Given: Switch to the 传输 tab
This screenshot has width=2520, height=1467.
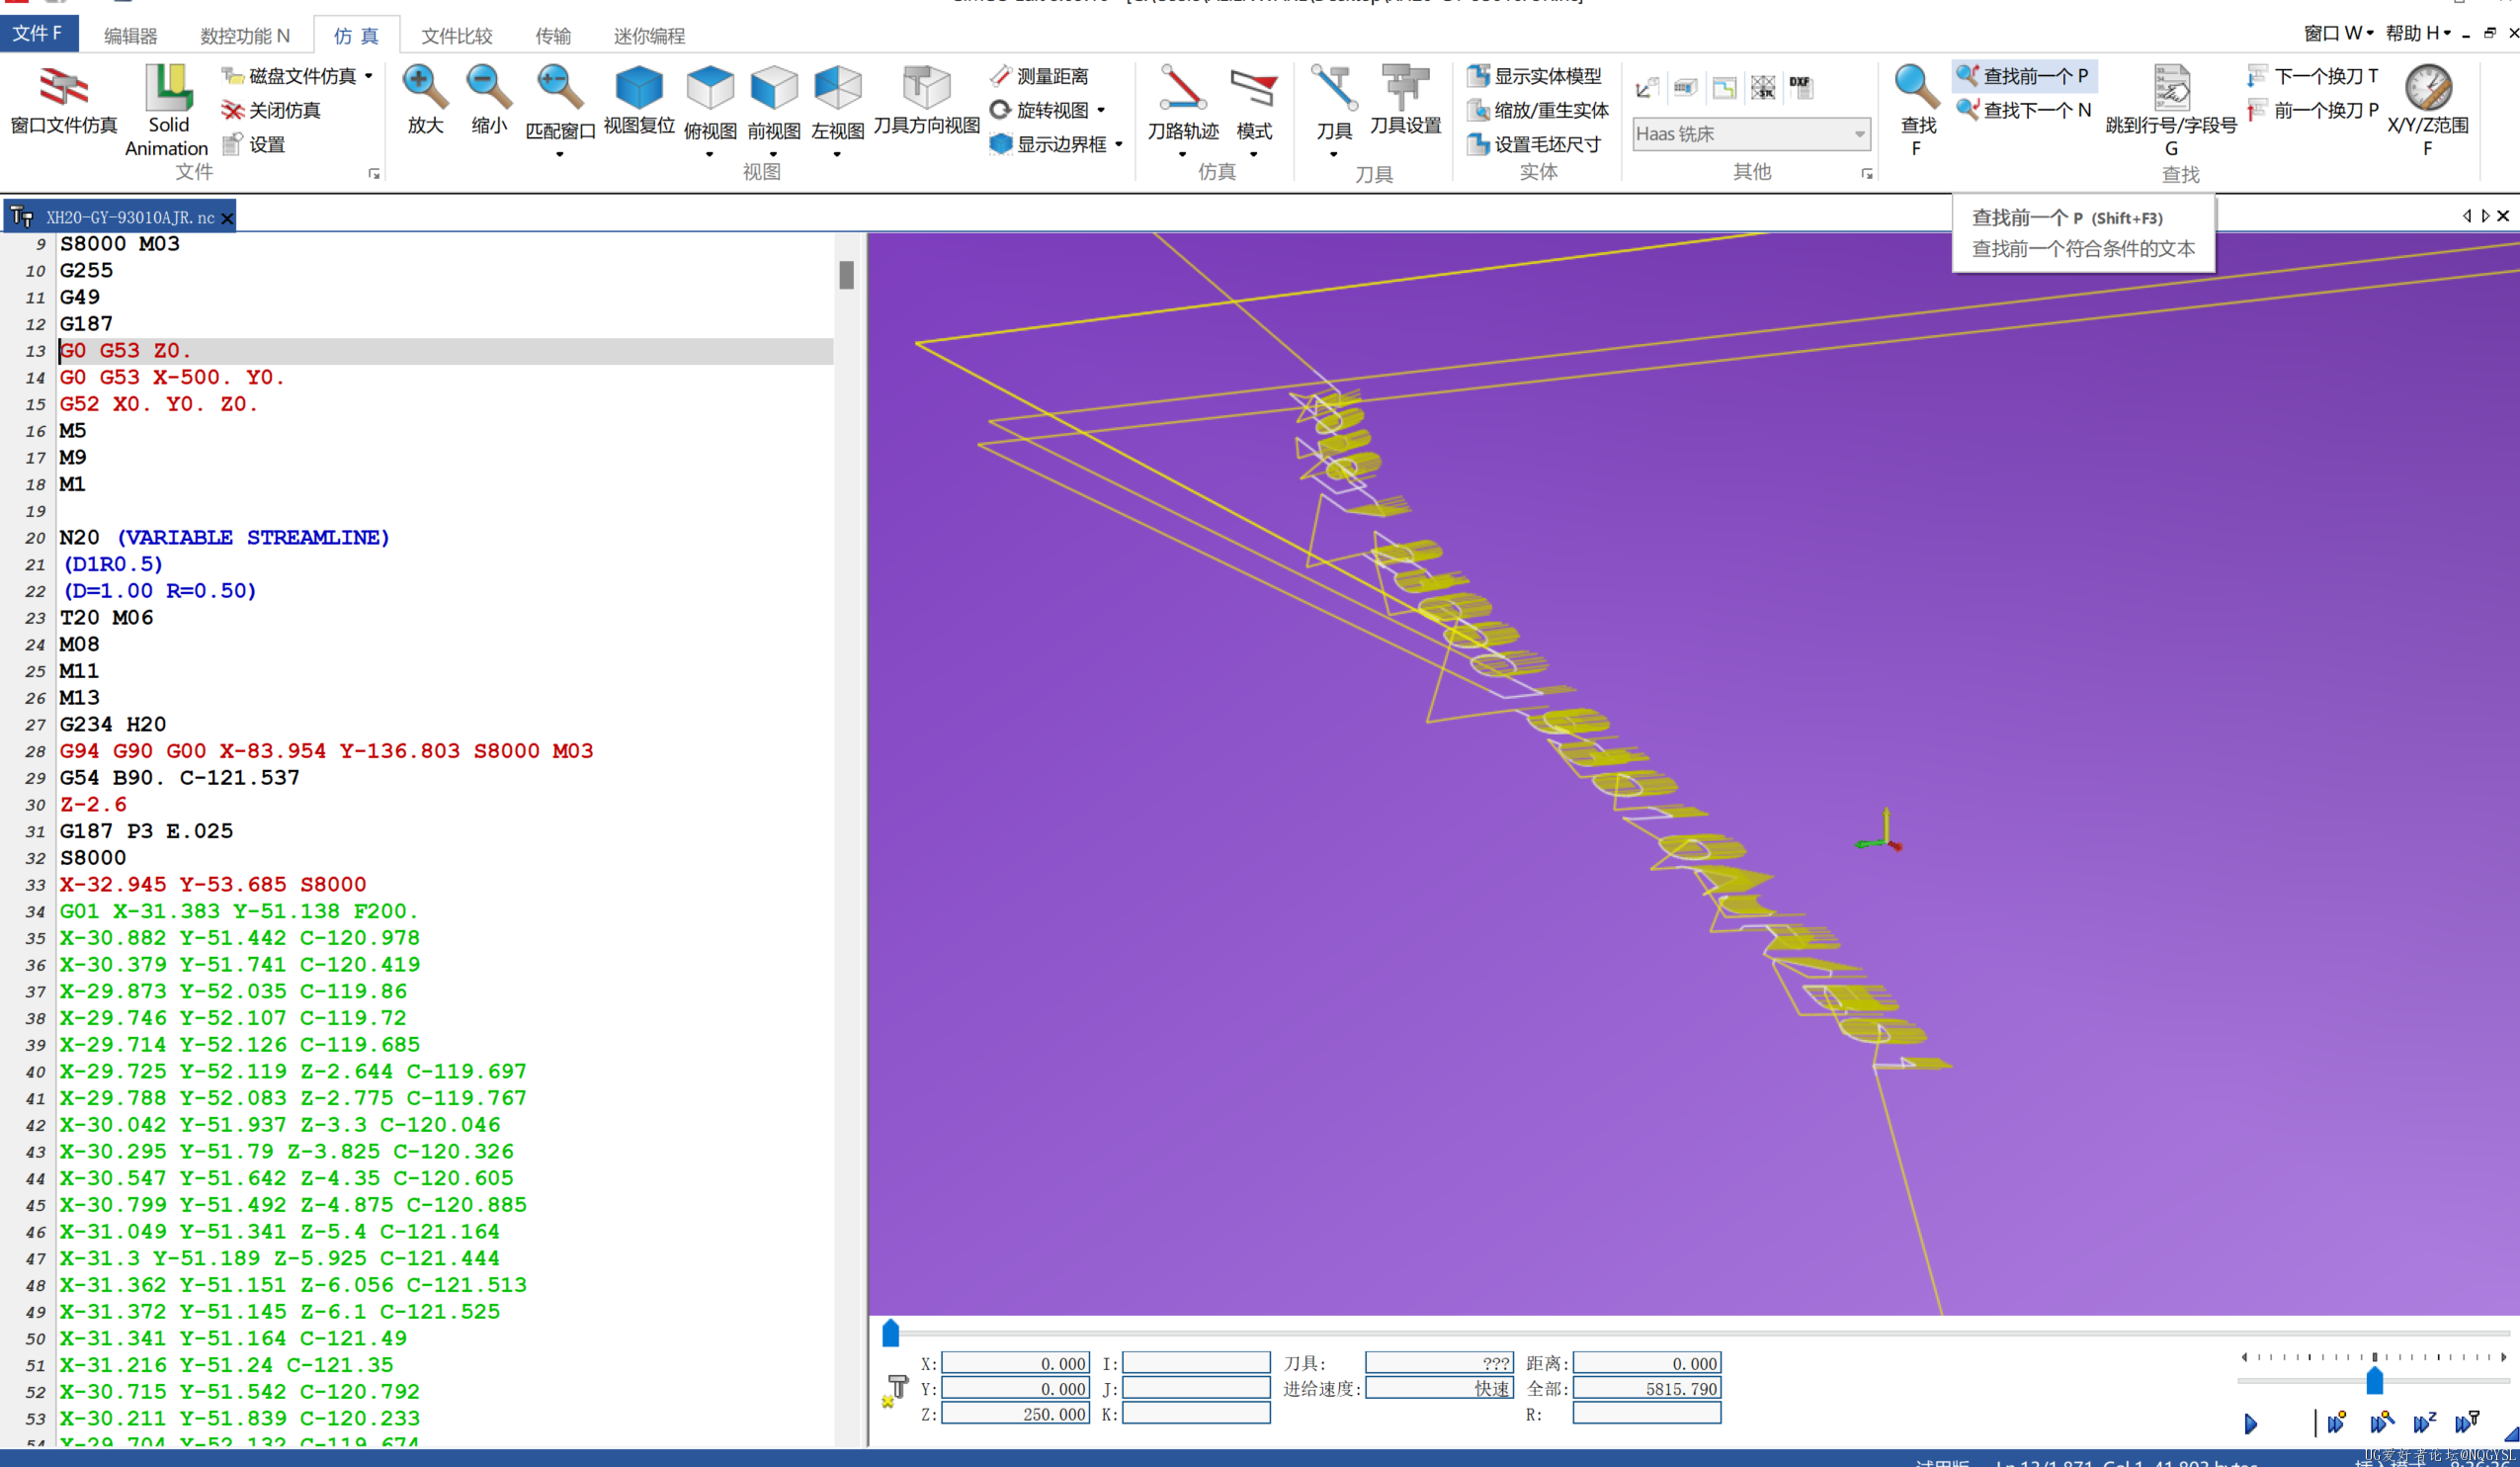Looking at the screenshot, I should pyautogui.click(x=553, y=36).
